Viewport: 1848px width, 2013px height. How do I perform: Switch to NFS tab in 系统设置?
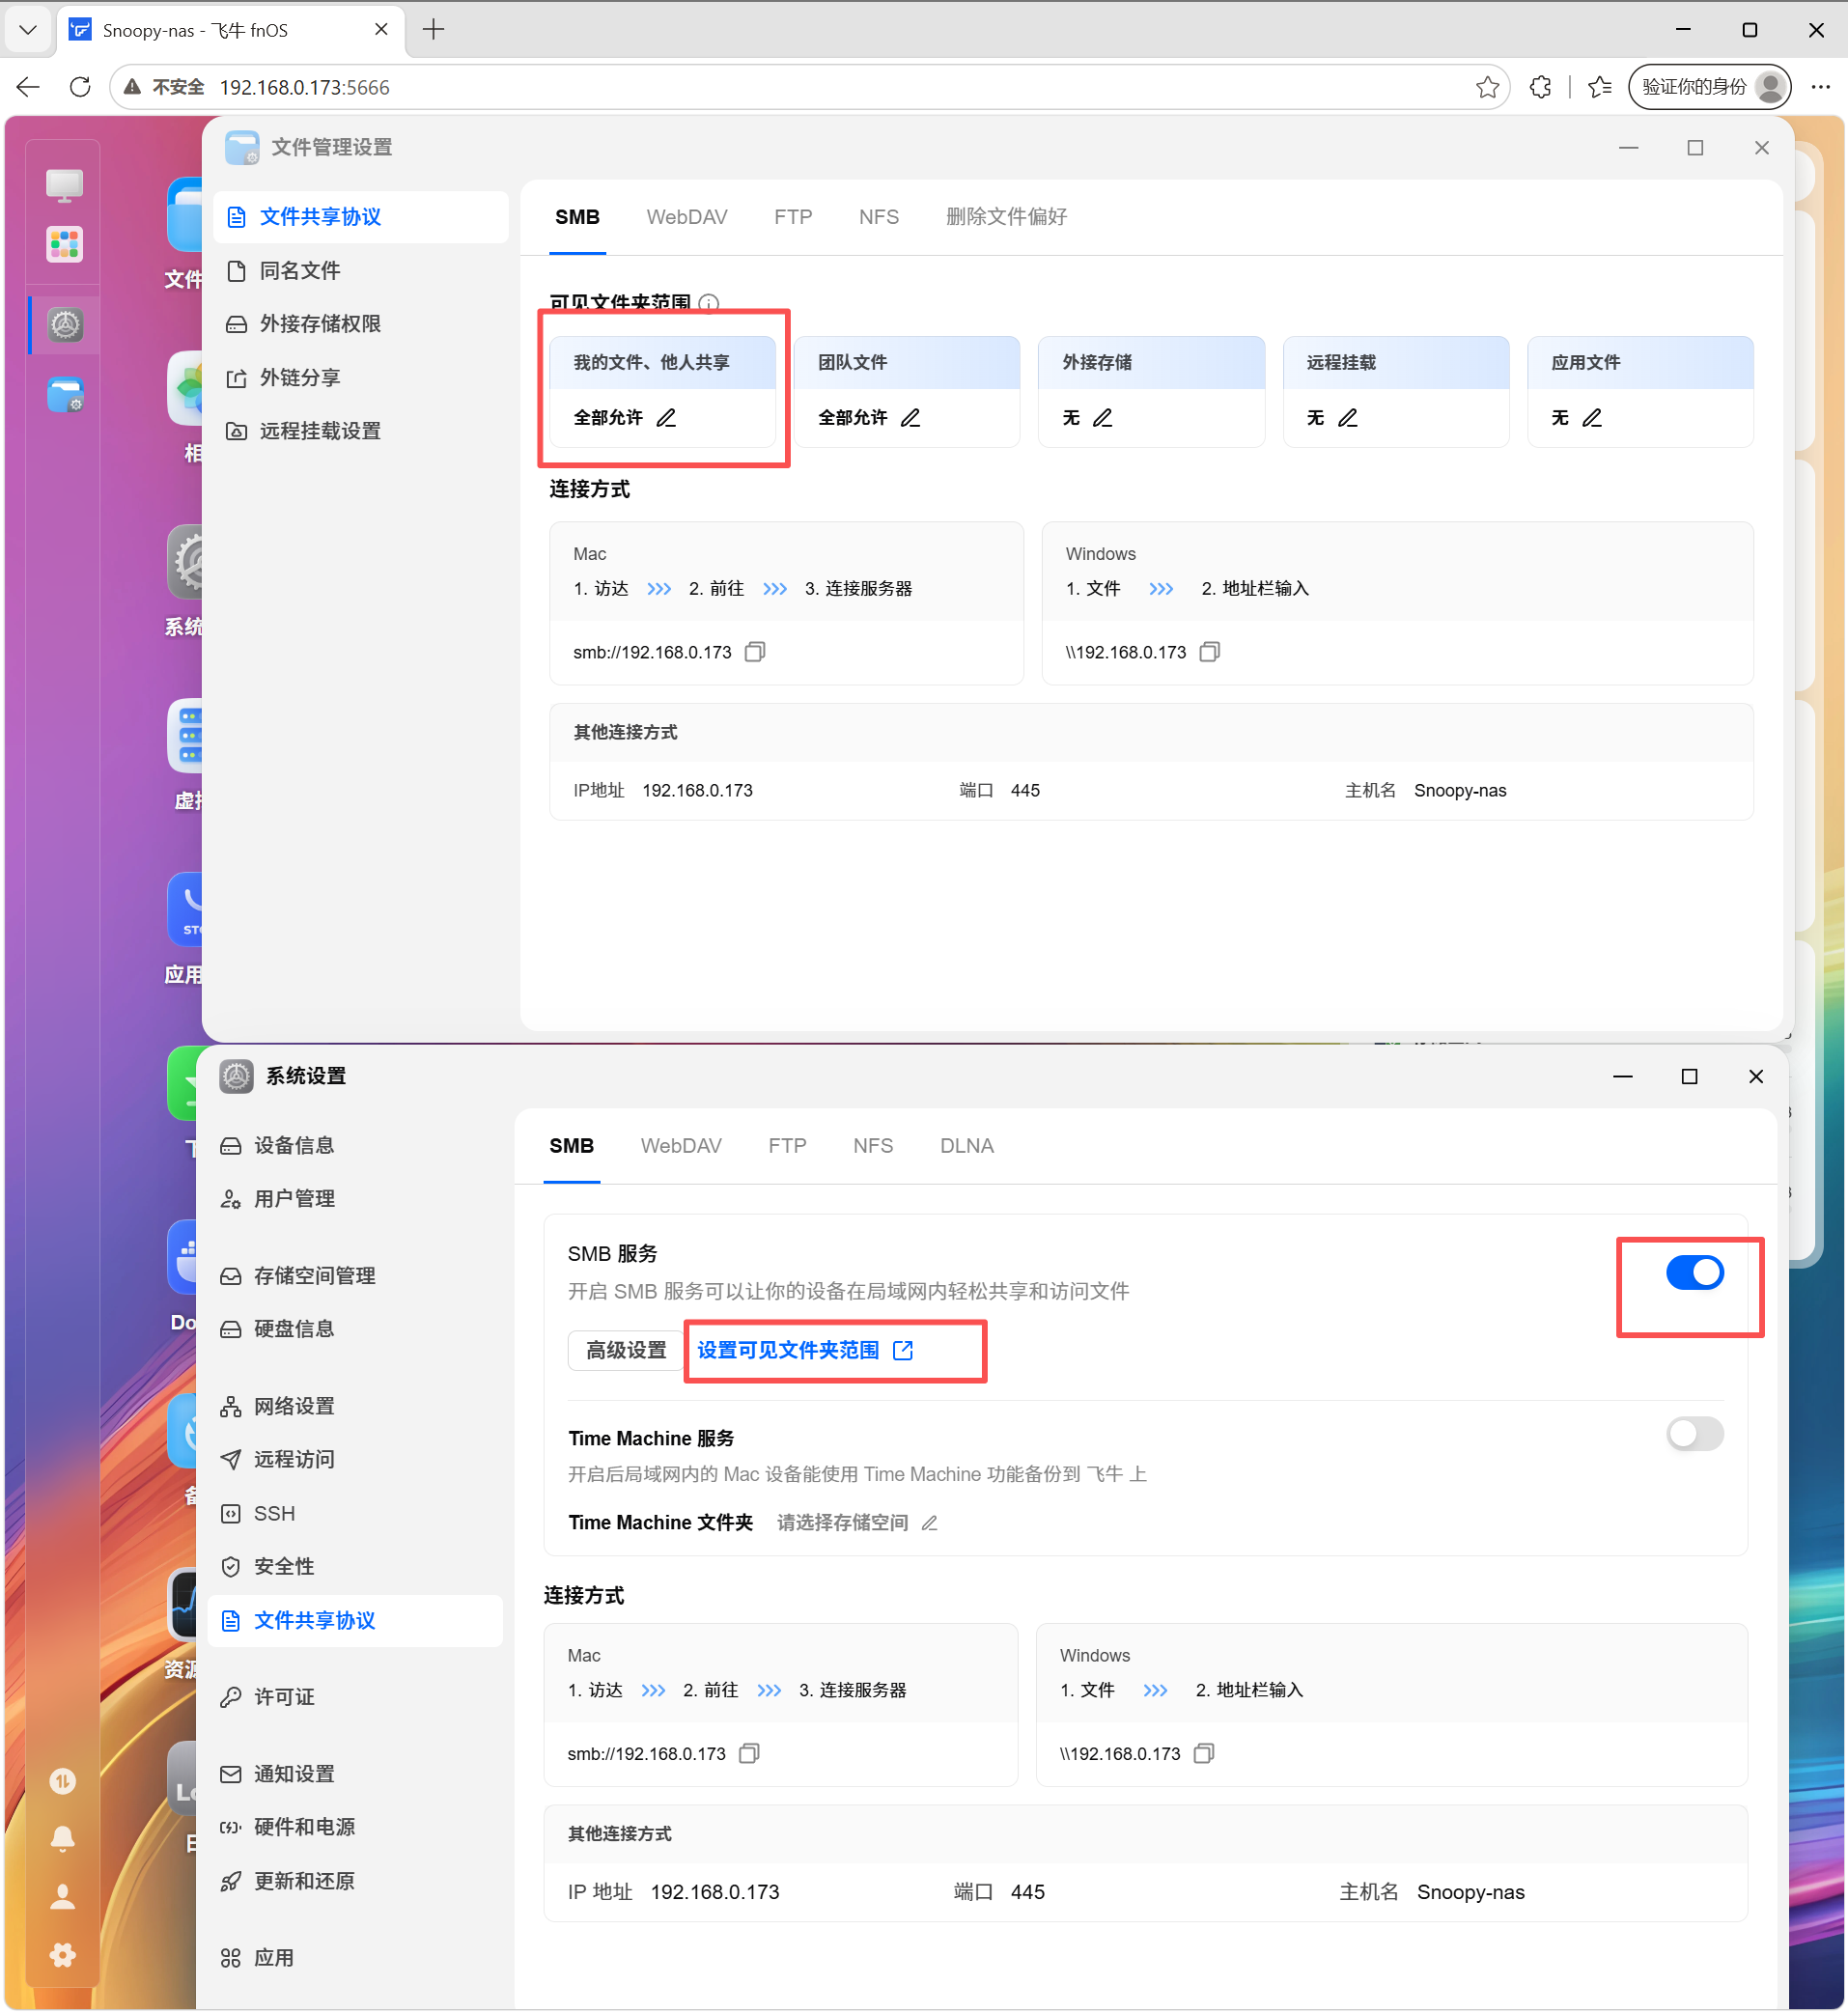[x=873, y=1146]
